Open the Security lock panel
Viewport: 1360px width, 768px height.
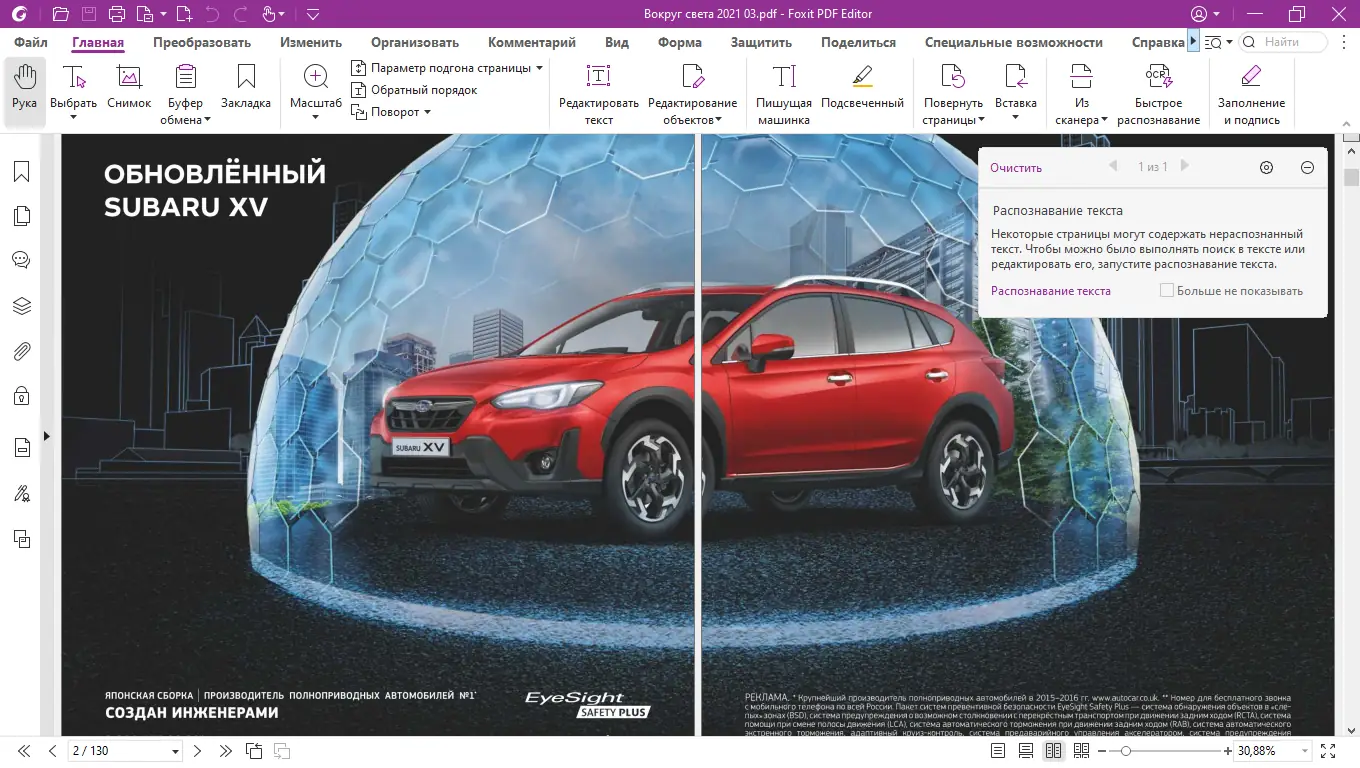22,396
